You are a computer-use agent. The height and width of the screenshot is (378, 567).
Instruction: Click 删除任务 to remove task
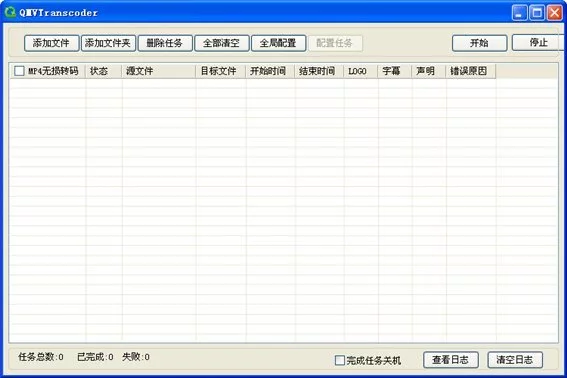tap(165, 43)
